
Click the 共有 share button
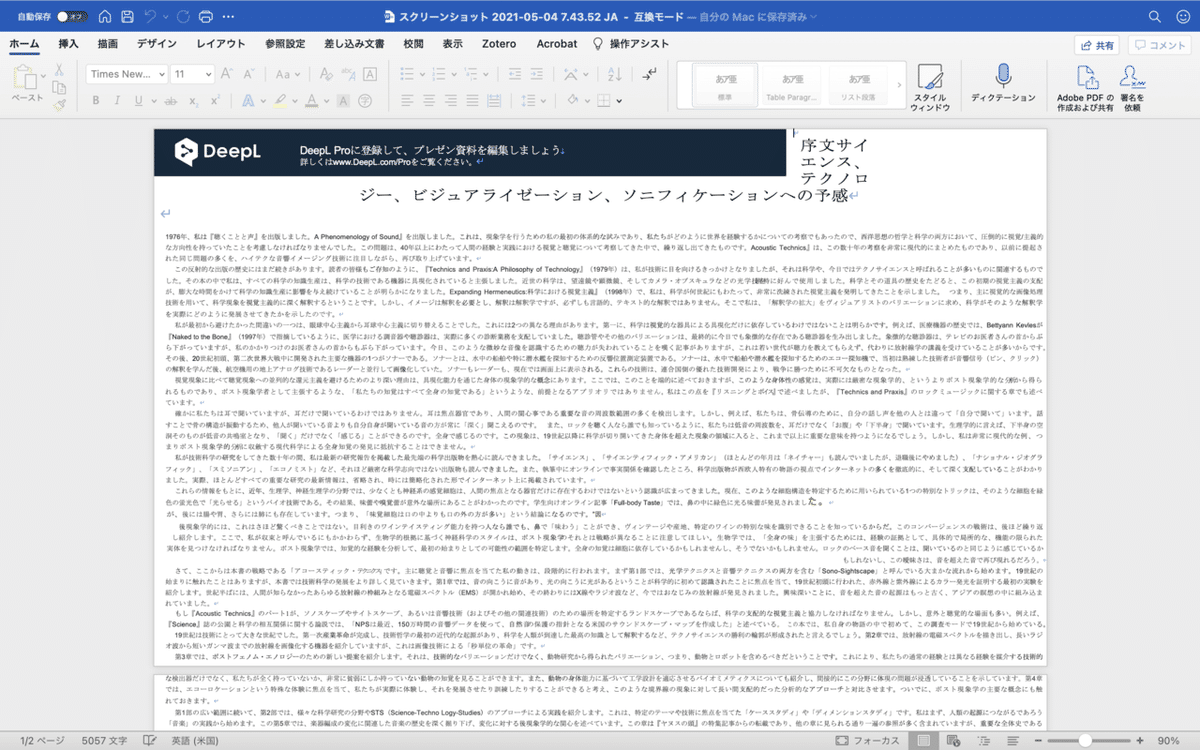[1096, 45]
